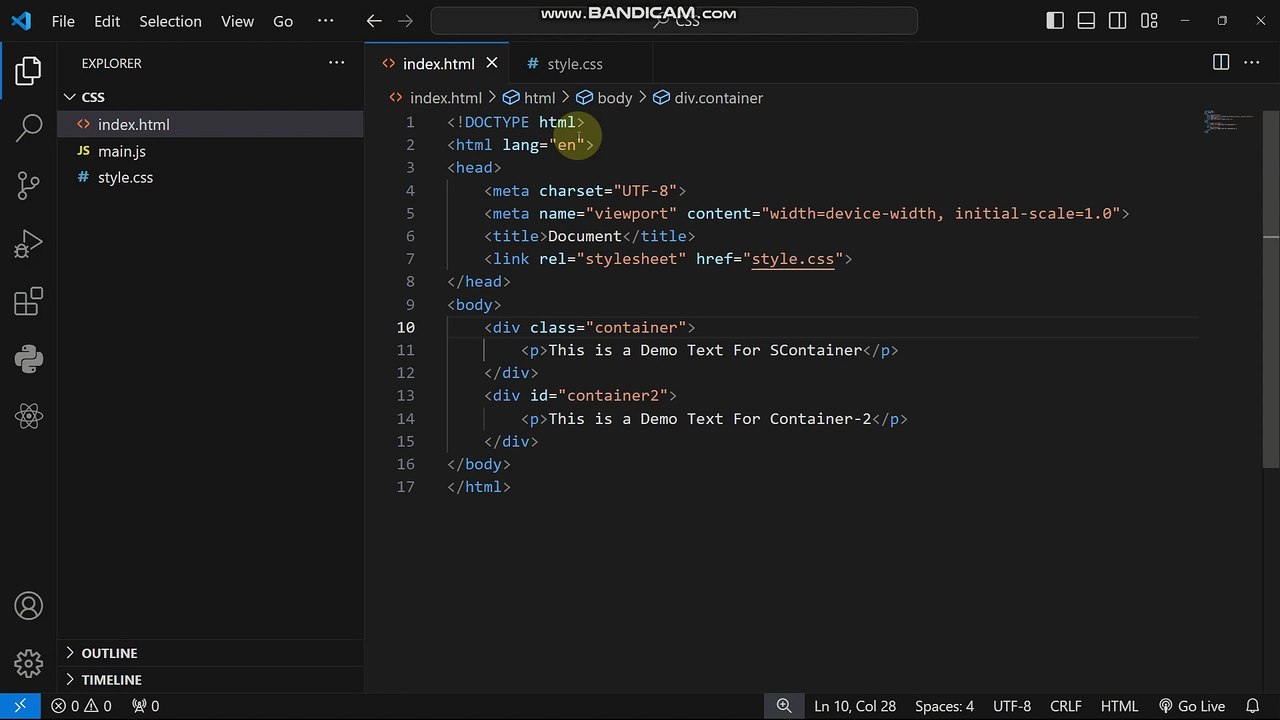This screenshot has height=720, width=1280.
Task: Switch to the style.css tab
Action: coord(574,64)
